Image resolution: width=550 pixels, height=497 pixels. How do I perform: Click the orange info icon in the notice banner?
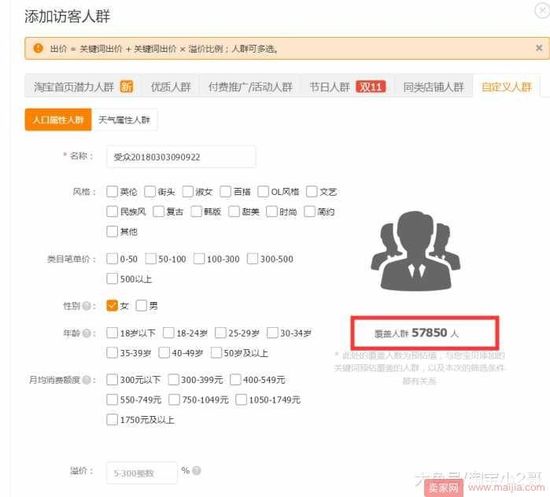pos(38,48)
